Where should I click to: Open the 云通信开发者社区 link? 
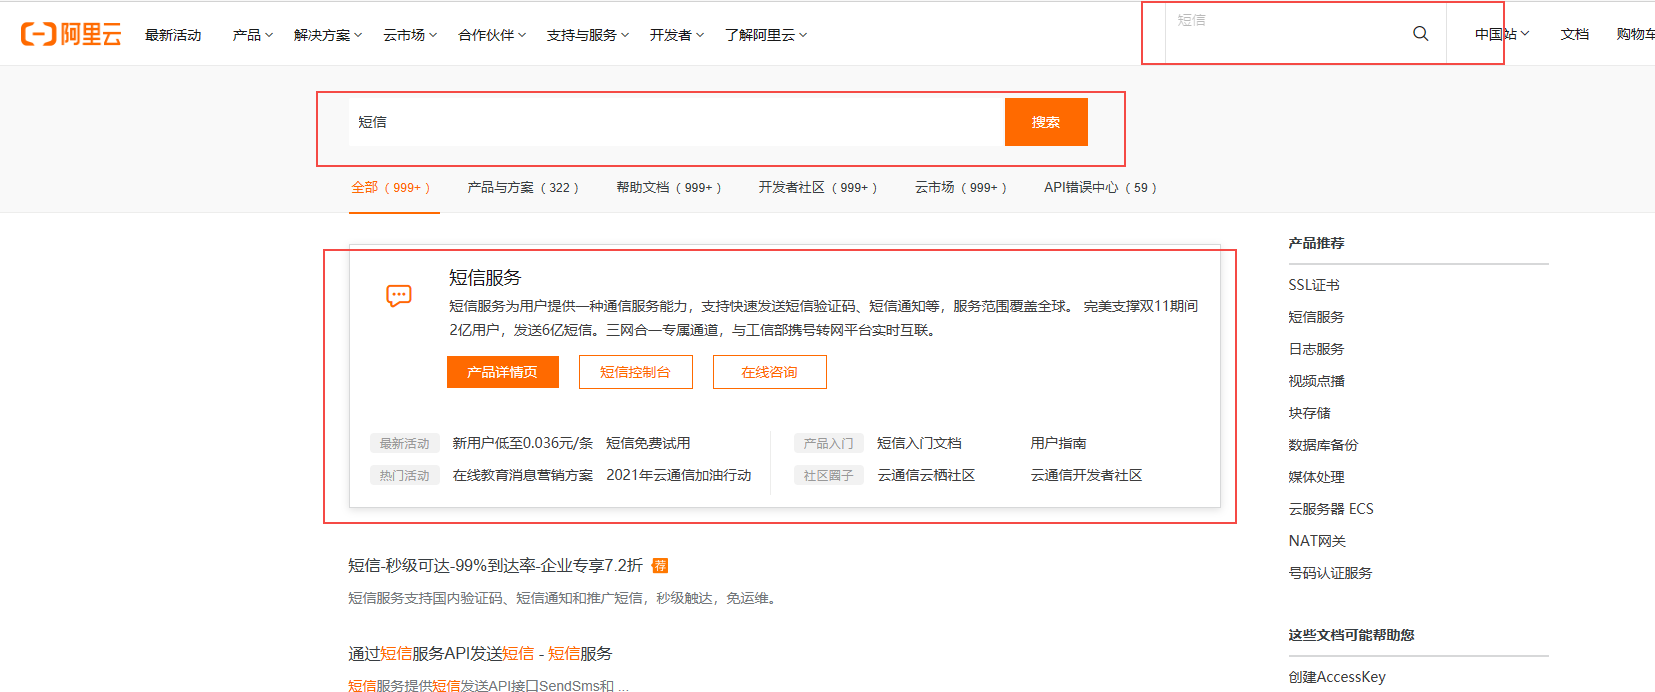click(1086, 475)
